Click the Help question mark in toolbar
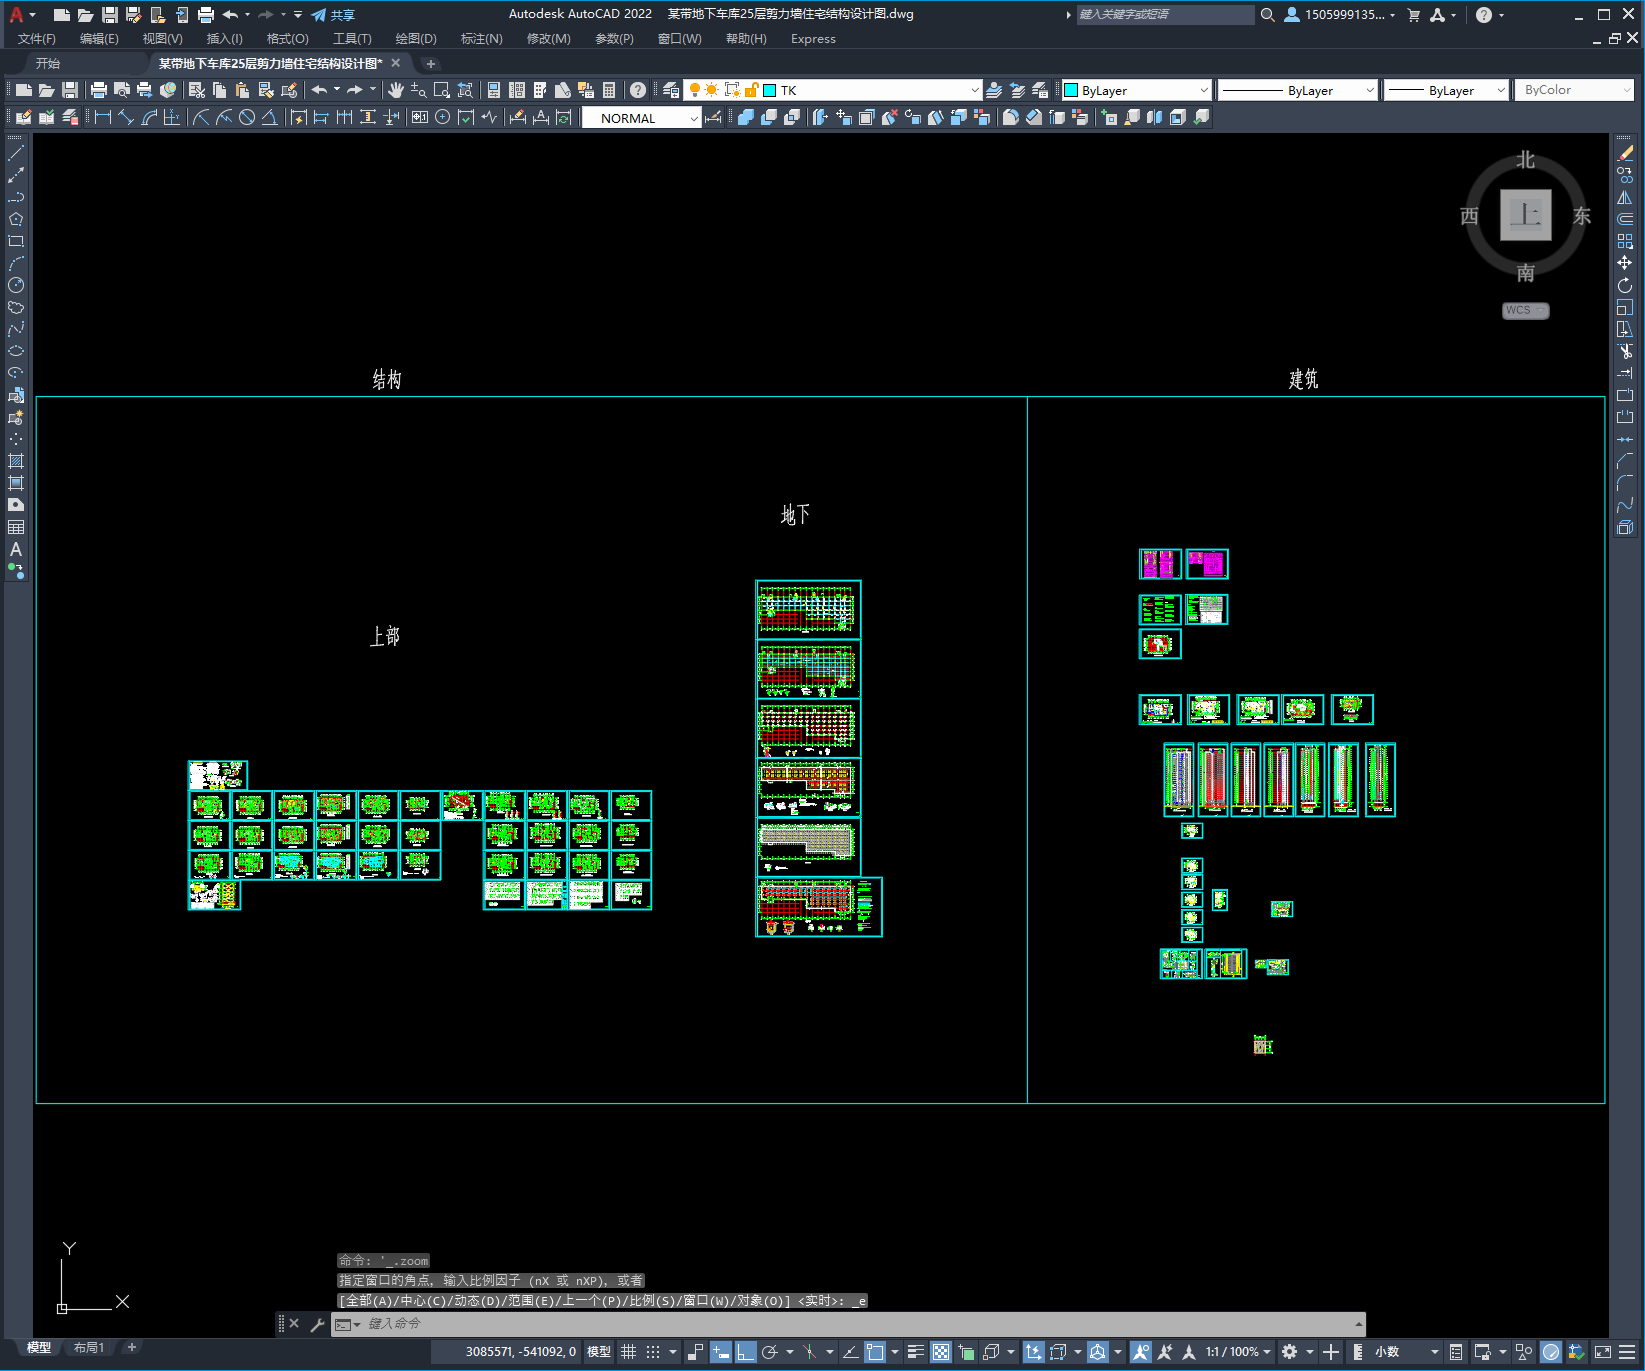 click(x=638, y=90)
